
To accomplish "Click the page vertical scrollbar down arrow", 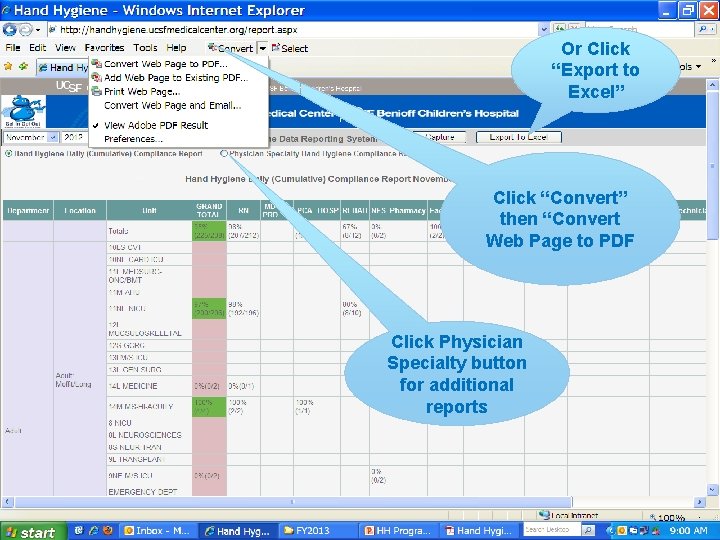I will (712, 489).
